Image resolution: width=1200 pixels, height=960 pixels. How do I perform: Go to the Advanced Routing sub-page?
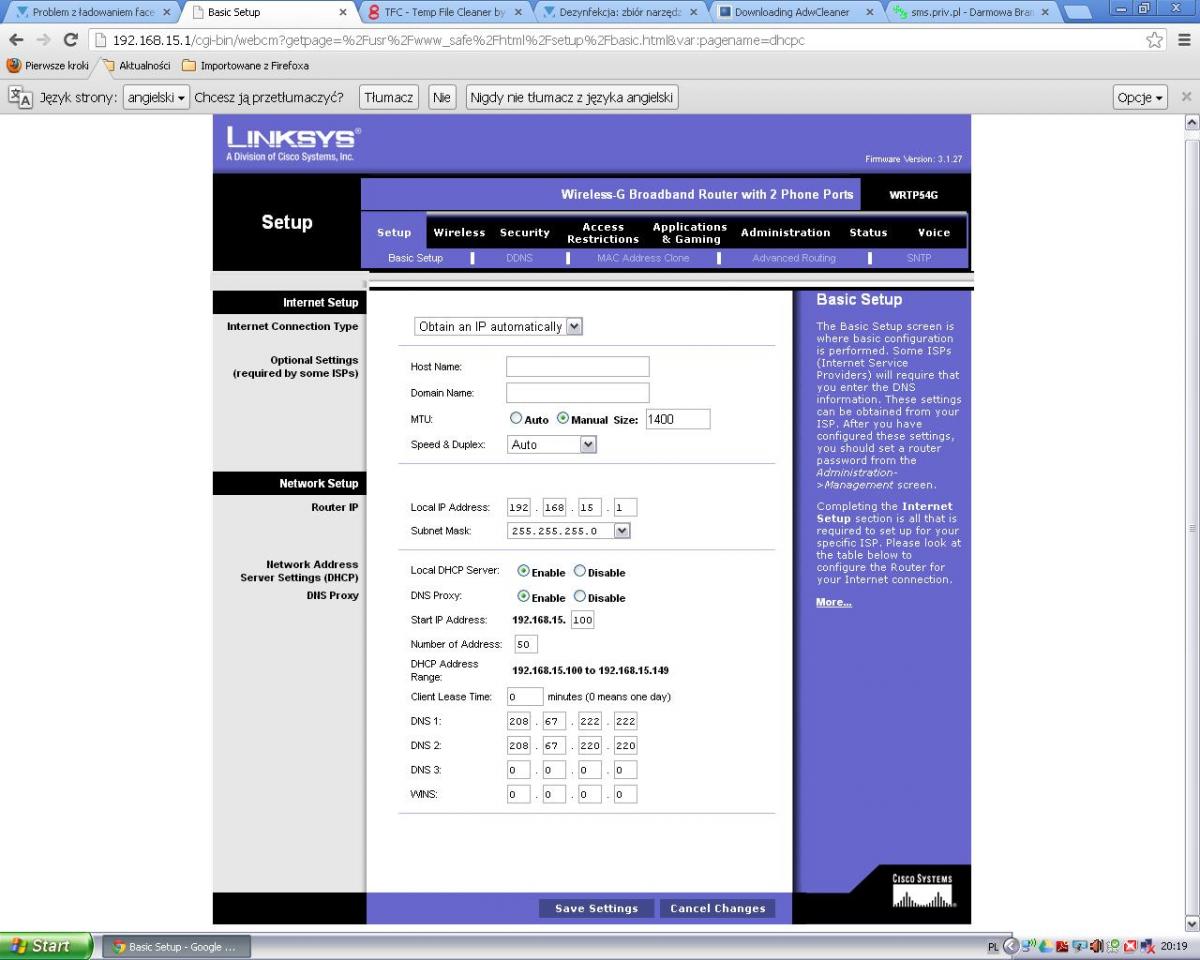(x=794, y=258)
